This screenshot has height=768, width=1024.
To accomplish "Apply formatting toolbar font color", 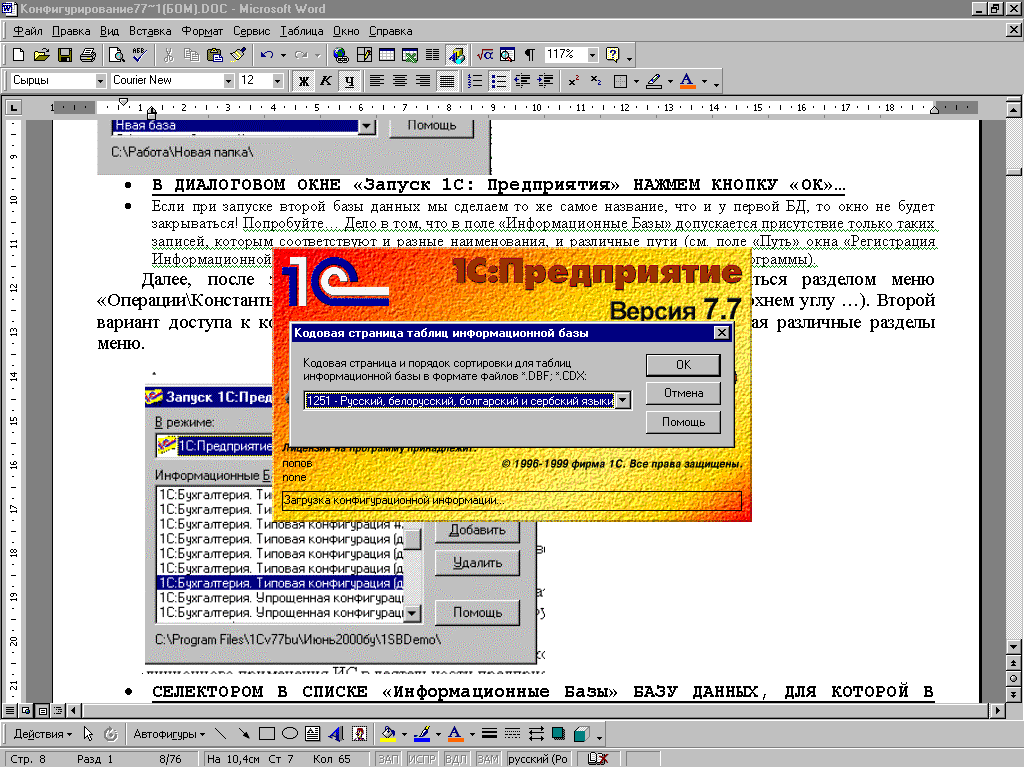I will [687, 81].
